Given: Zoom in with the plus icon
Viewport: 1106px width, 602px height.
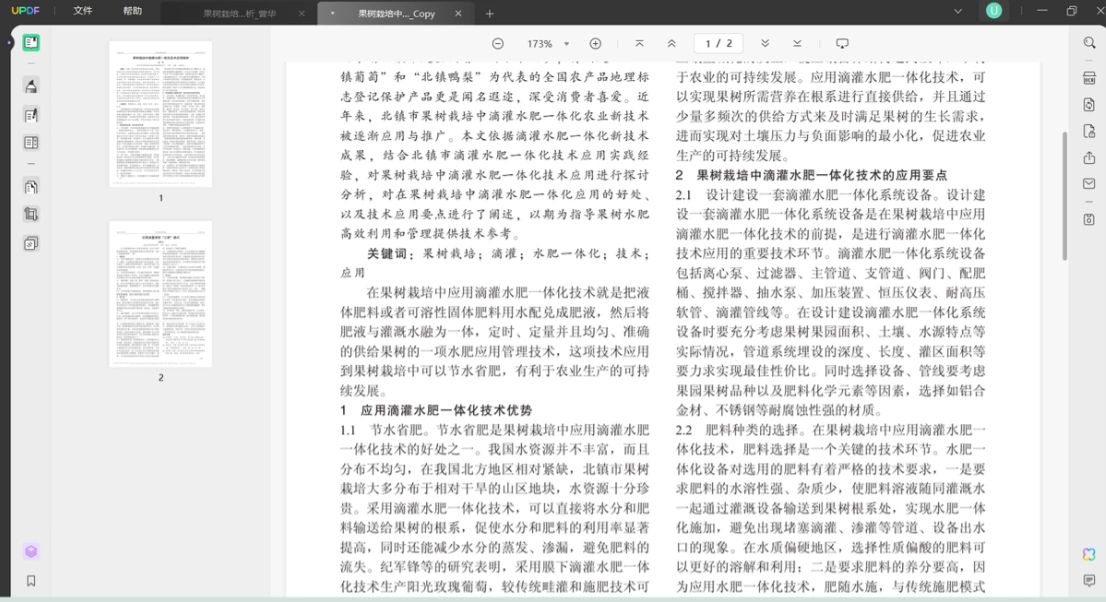Looking at the screenshot, I should coord(595,44).
